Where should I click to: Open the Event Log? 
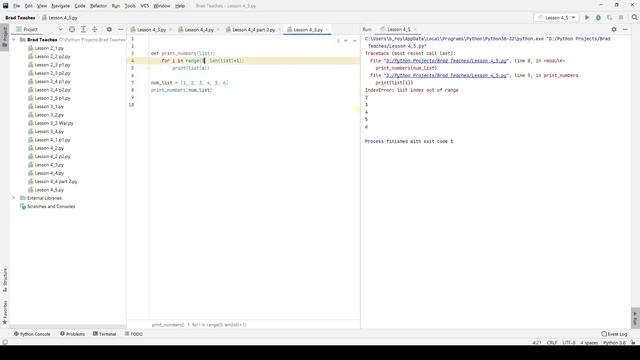(614, 334)
